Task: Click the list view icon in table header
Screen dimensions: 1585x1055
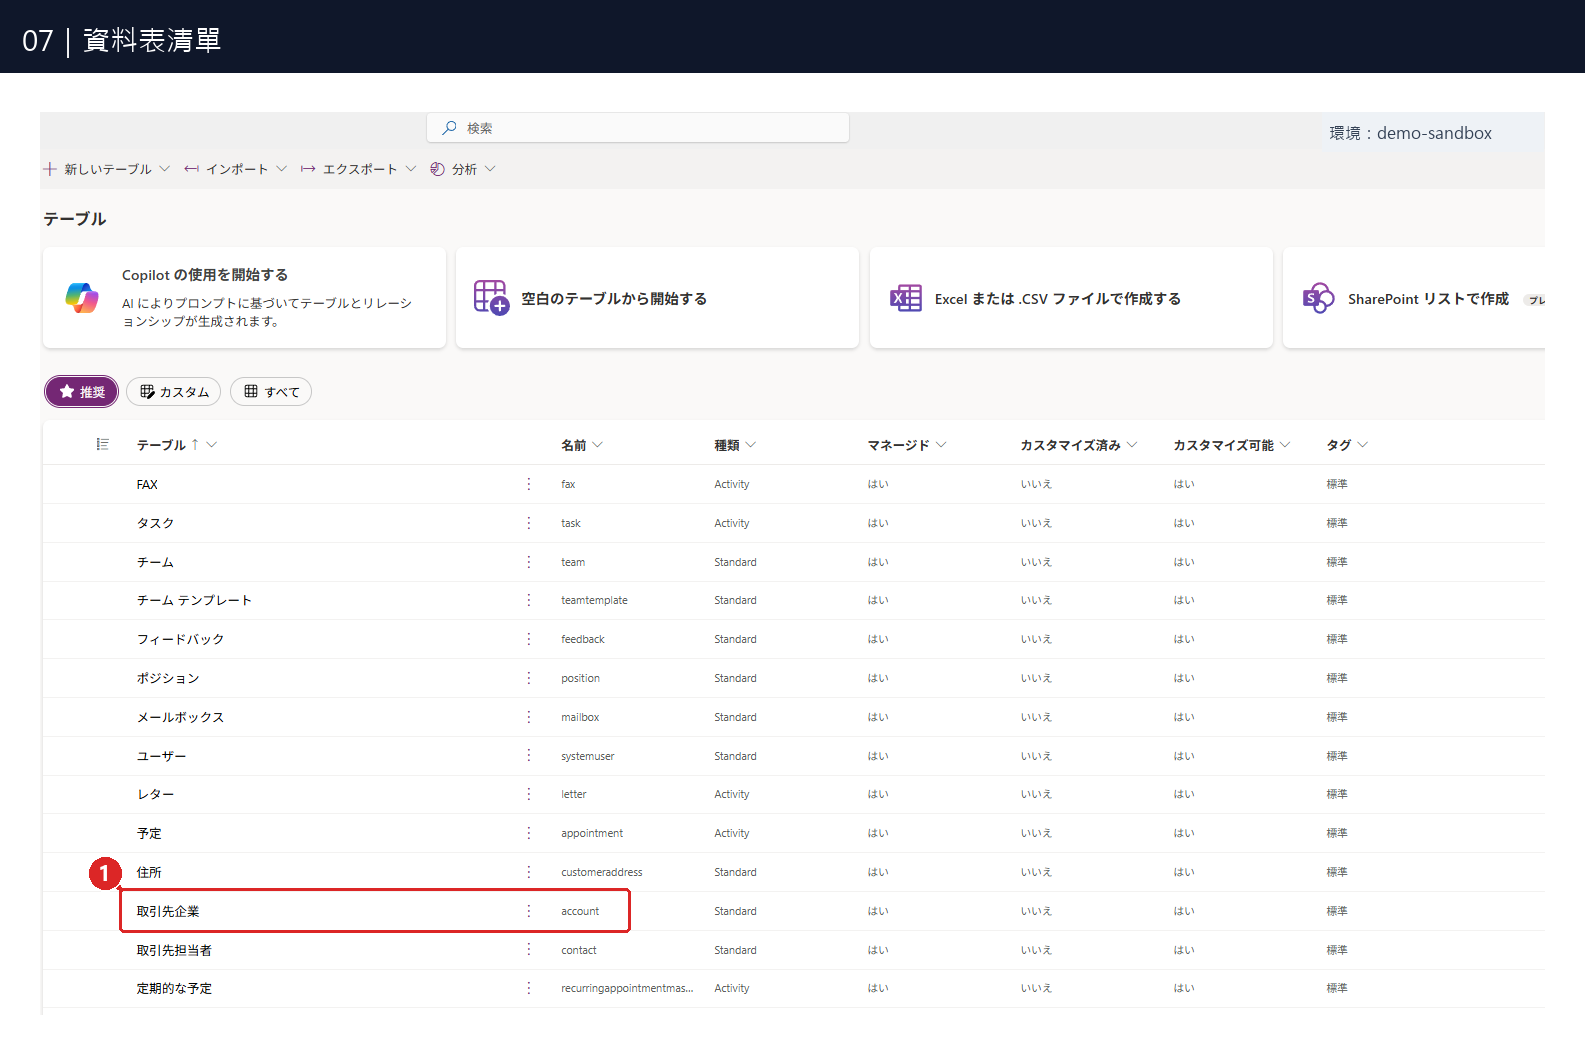Action: click(x=102, y=444)
